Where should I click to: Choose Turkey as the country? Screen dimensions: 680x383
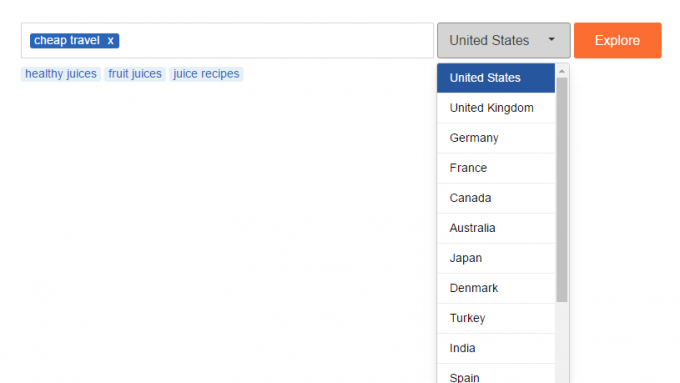(496, 318)
